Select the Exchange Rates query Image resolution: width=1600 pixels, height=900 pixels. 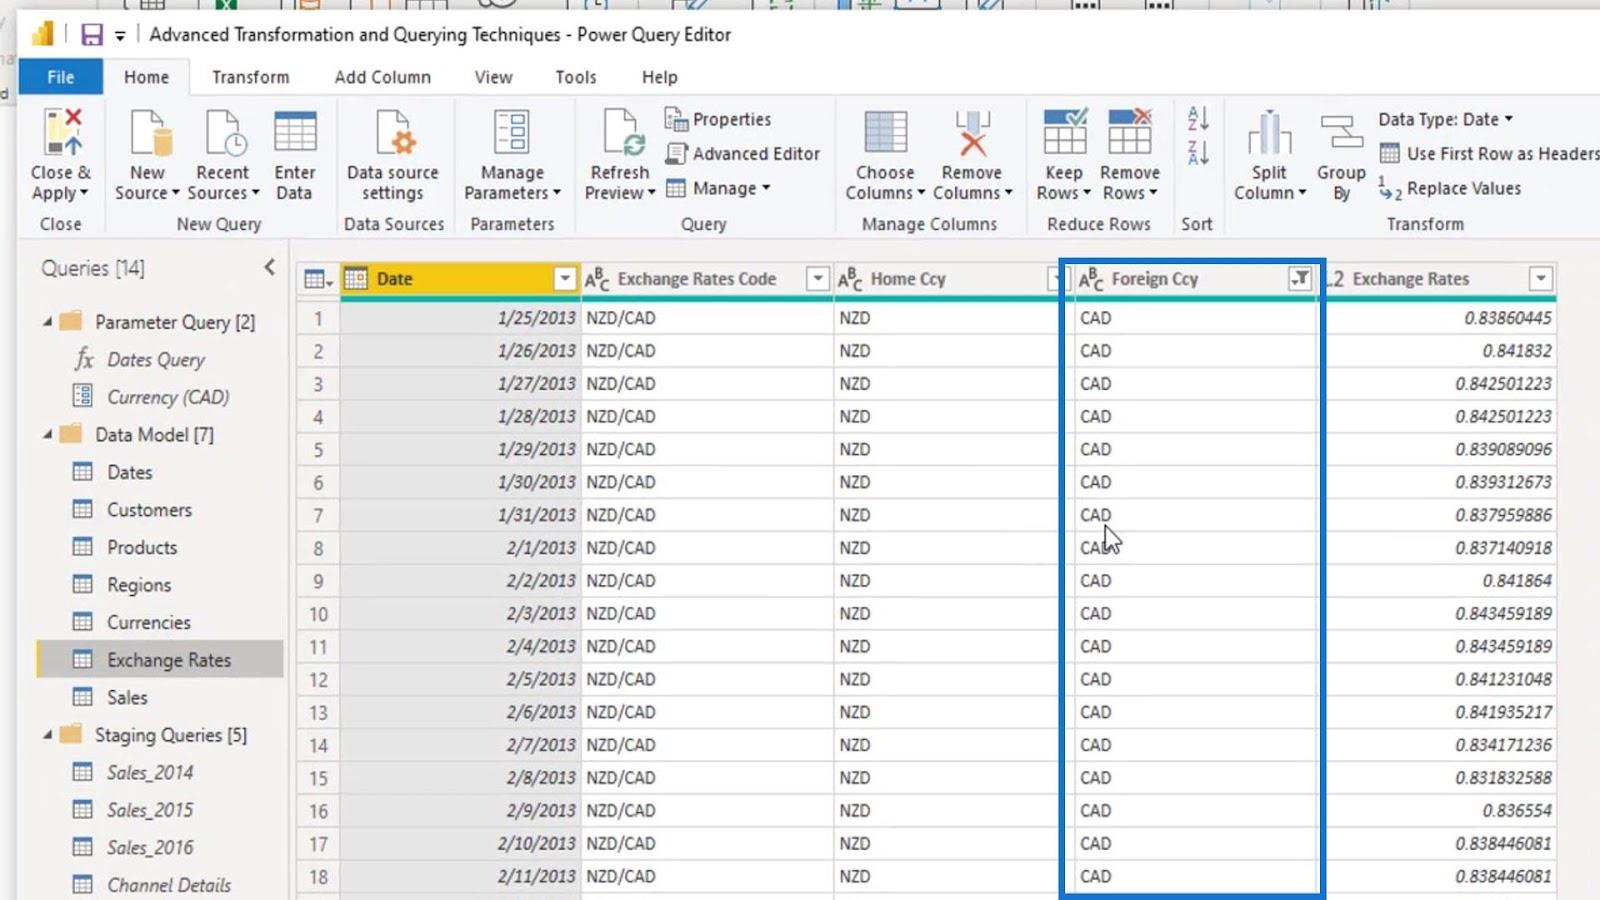(160, 660)
